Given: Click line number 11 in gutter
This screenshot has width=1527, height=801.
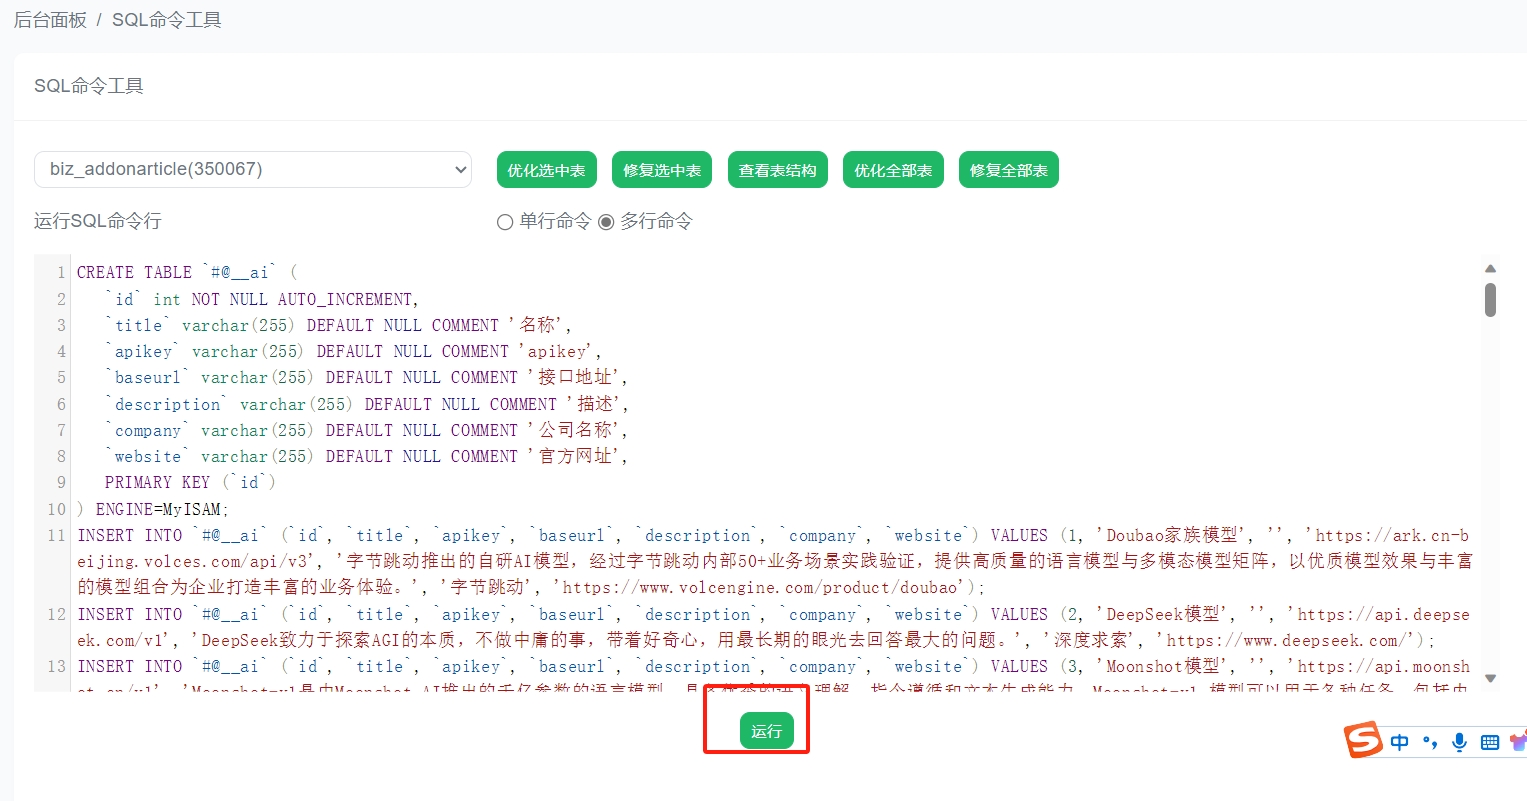Looking at the screenshot, I should [56, 535].
